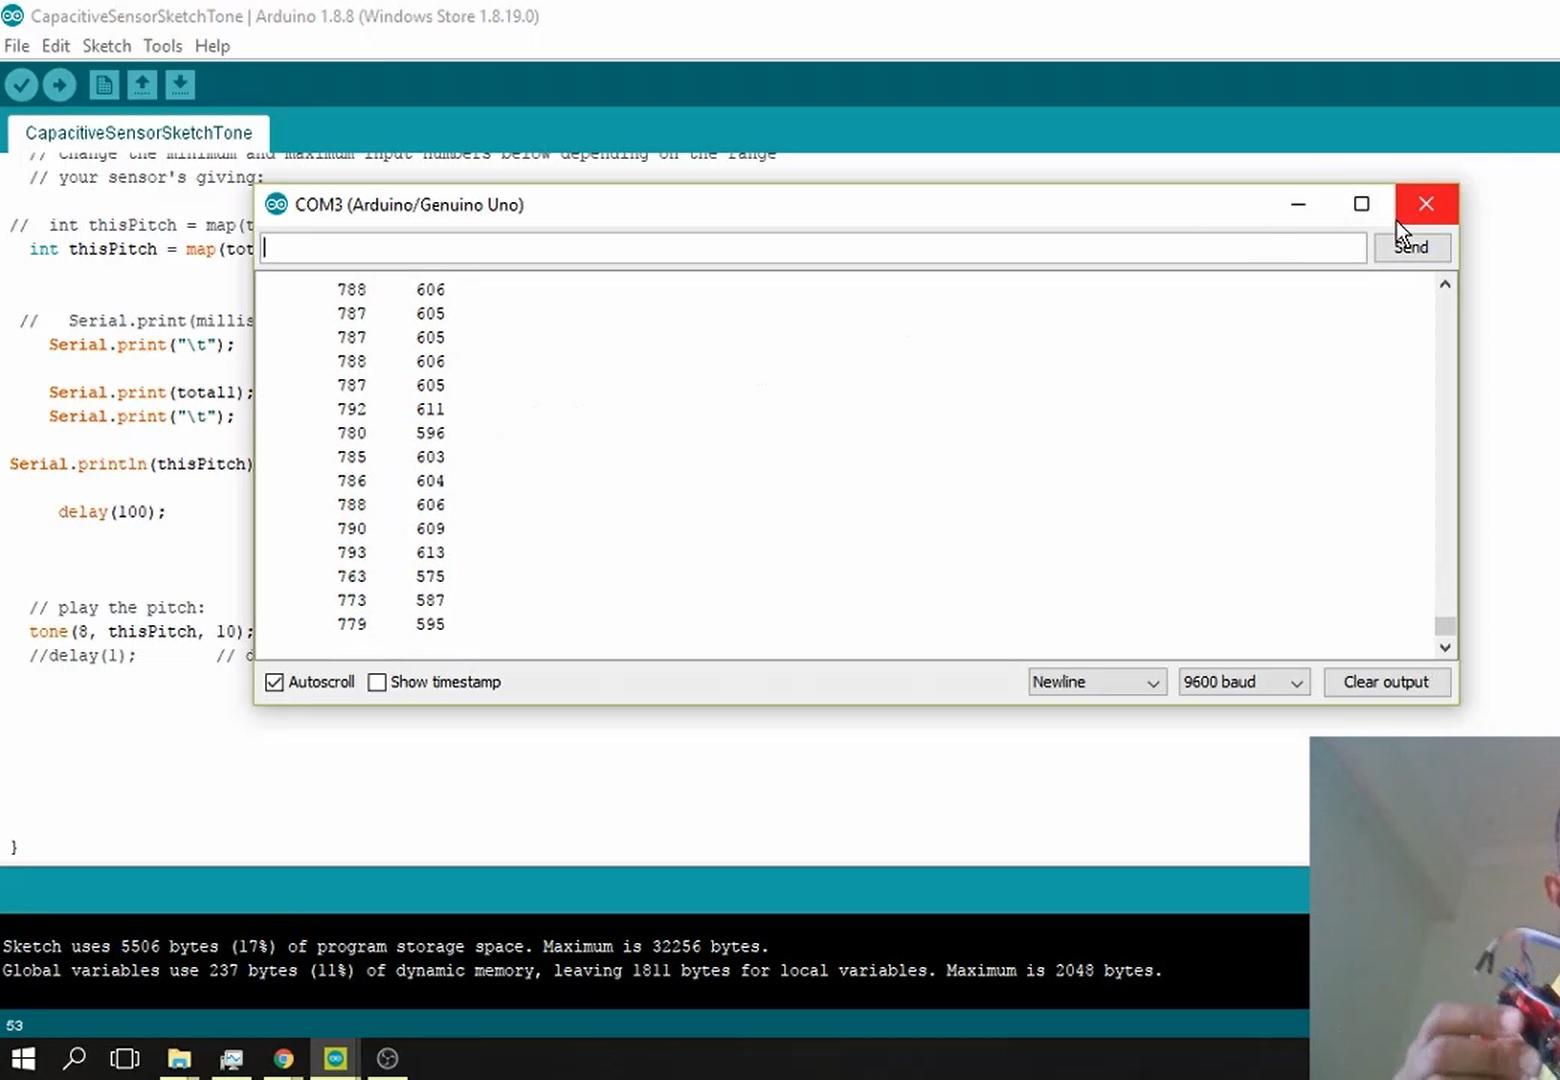Open File Explorer from the taskbar
This screenshot has height=1080, width=1560.
(179, 1059)
